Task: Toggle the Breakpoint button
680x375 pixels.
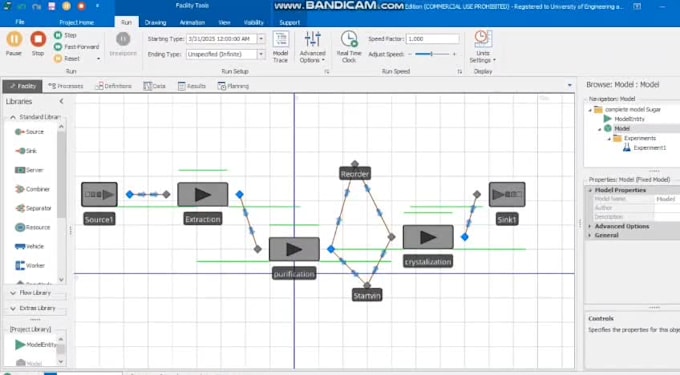Action: tap(123, 44)
